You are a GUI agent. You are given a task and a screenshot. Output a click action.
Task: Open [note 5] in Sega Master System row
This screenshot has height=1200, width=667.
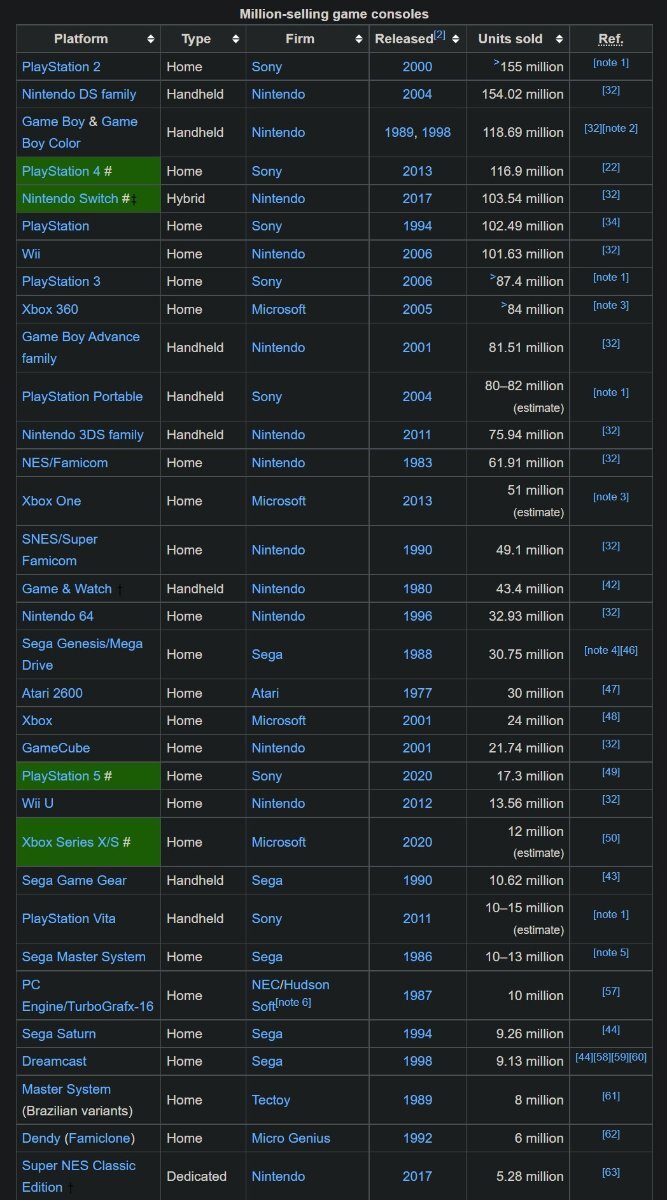coord(611,952)
